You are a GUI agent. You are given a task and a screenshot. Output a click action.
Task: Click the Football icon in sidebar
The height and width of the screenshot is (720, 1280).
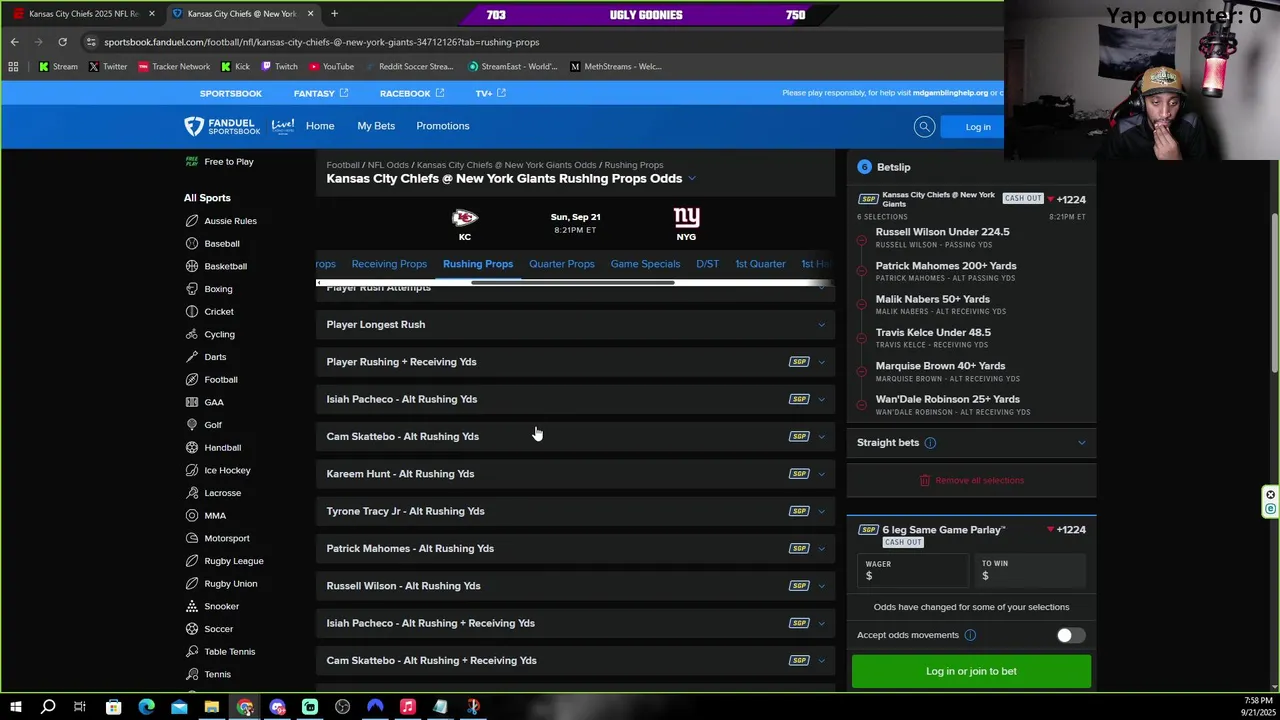pos(191,379)
